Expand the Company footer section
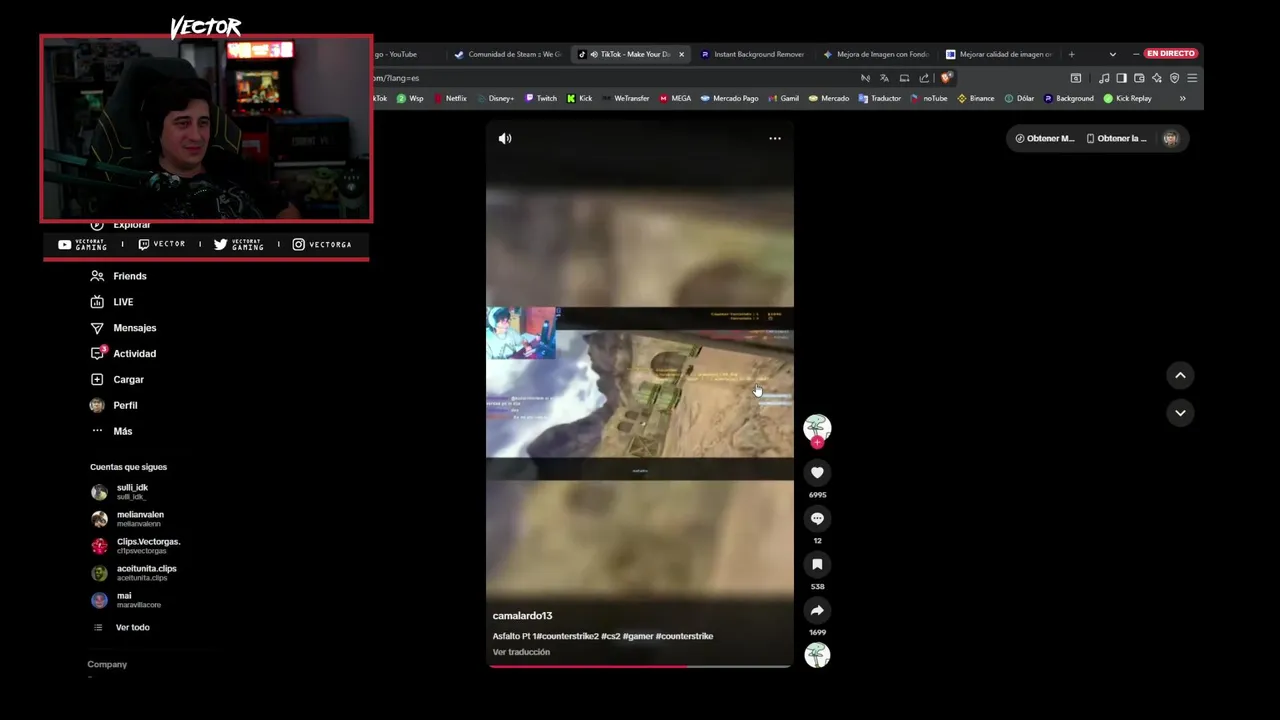Viewport: 1280px width, 720px height. click(107, 664)
